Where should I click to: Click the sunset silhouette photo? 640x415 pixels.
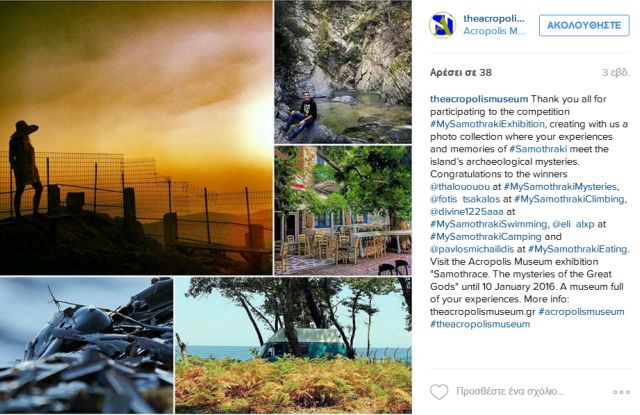136,138
